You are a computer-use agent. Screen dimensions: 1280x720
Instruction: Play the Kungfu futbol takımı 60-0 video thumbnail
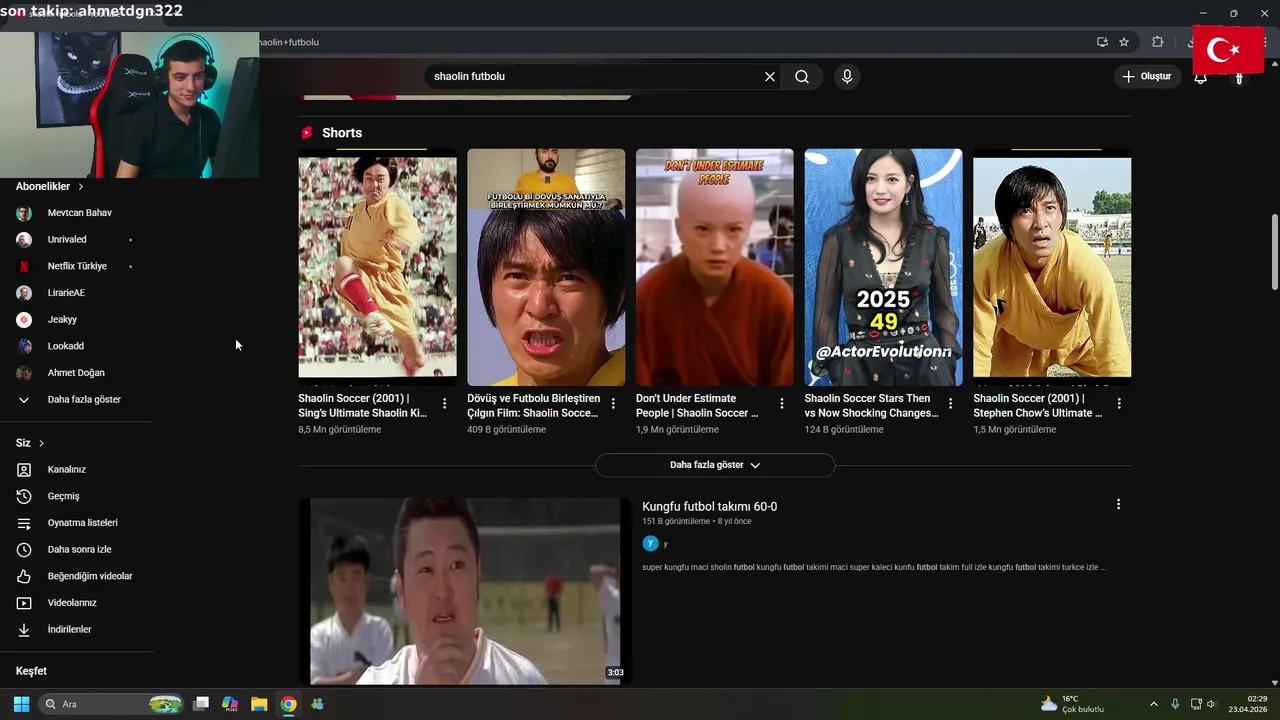tap(465, 591)
